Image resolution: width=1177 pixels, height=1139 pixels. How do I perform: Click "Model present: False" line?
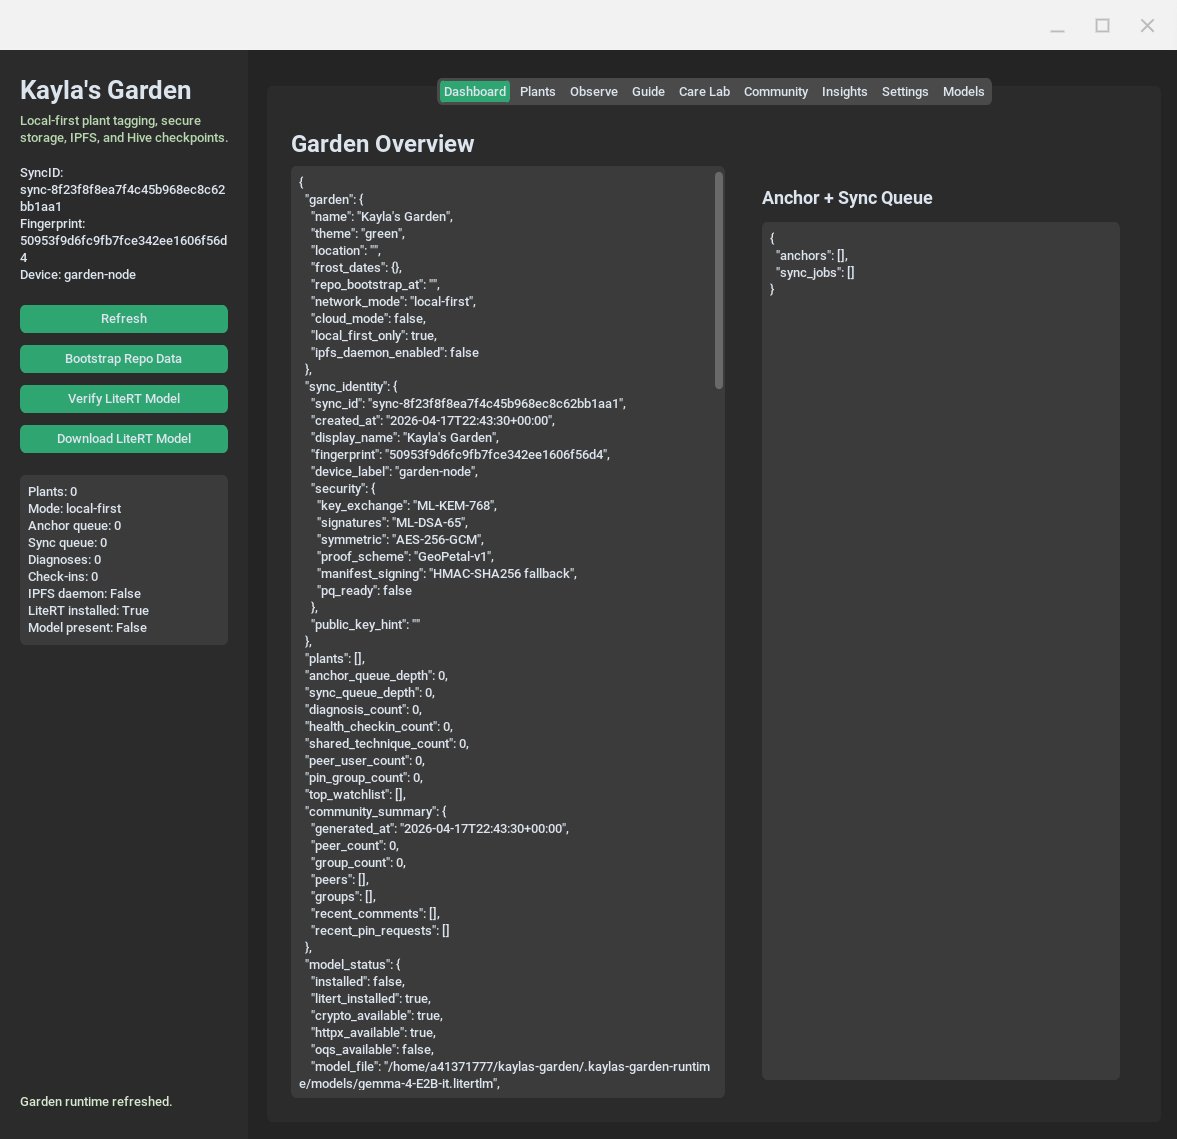coord(87,628)
